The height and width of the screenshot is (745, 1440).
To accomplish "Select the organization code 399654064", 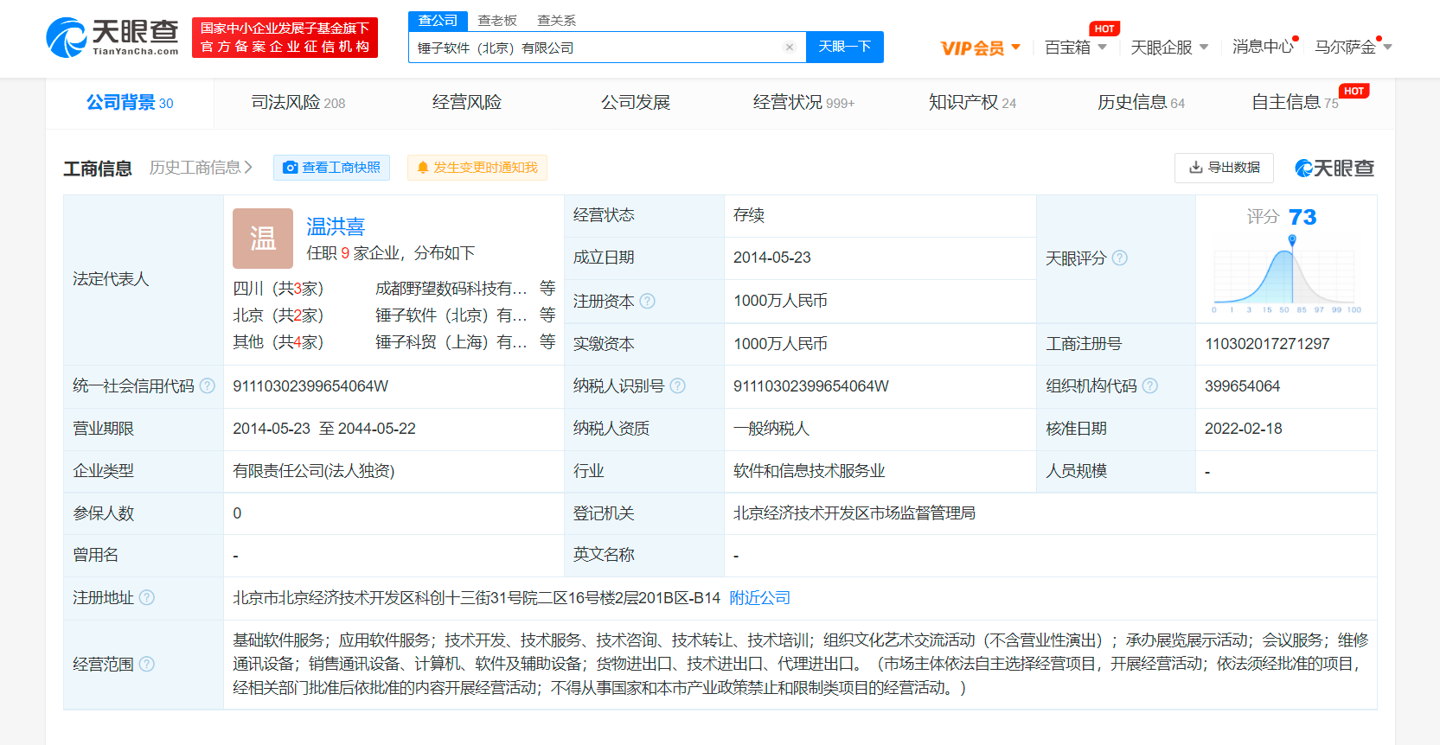I will (x=1243, y=386).
